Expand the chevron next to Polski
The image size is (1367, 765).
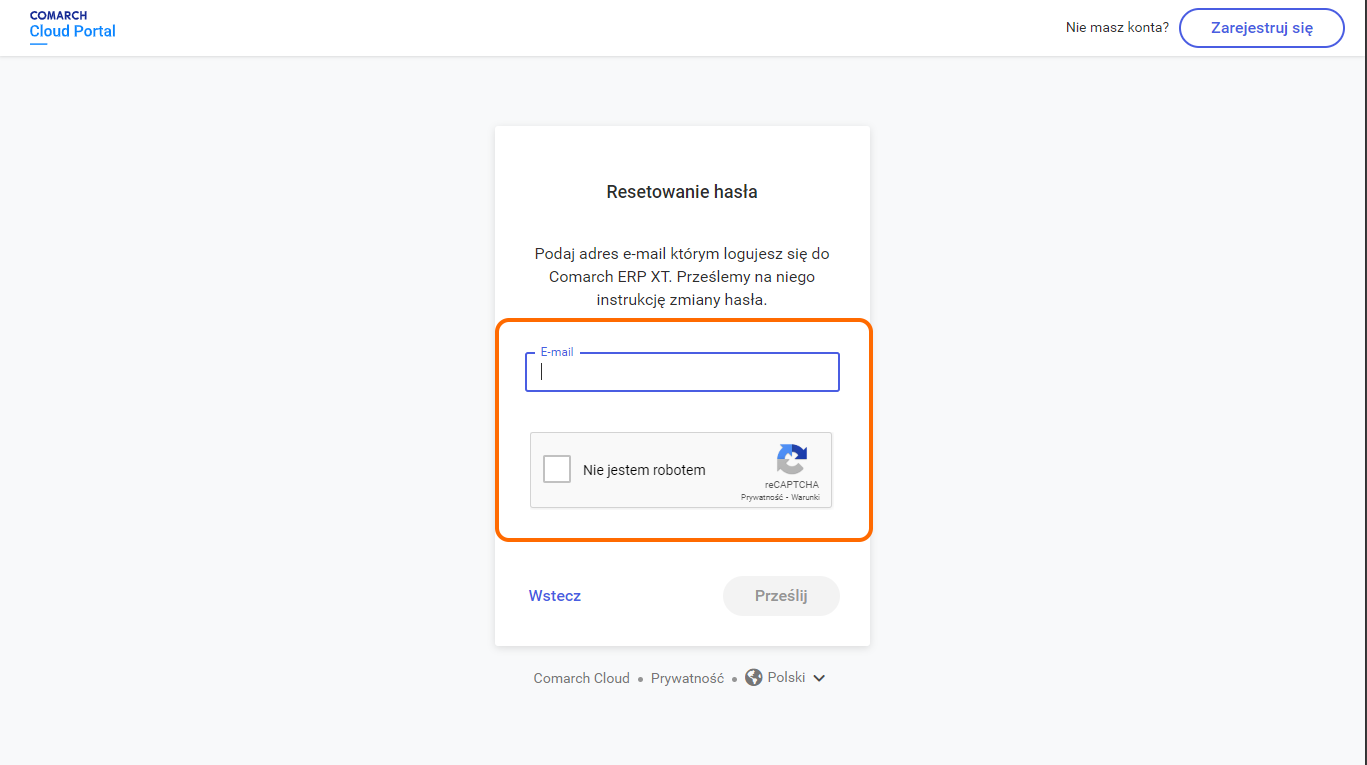[819, 678]
